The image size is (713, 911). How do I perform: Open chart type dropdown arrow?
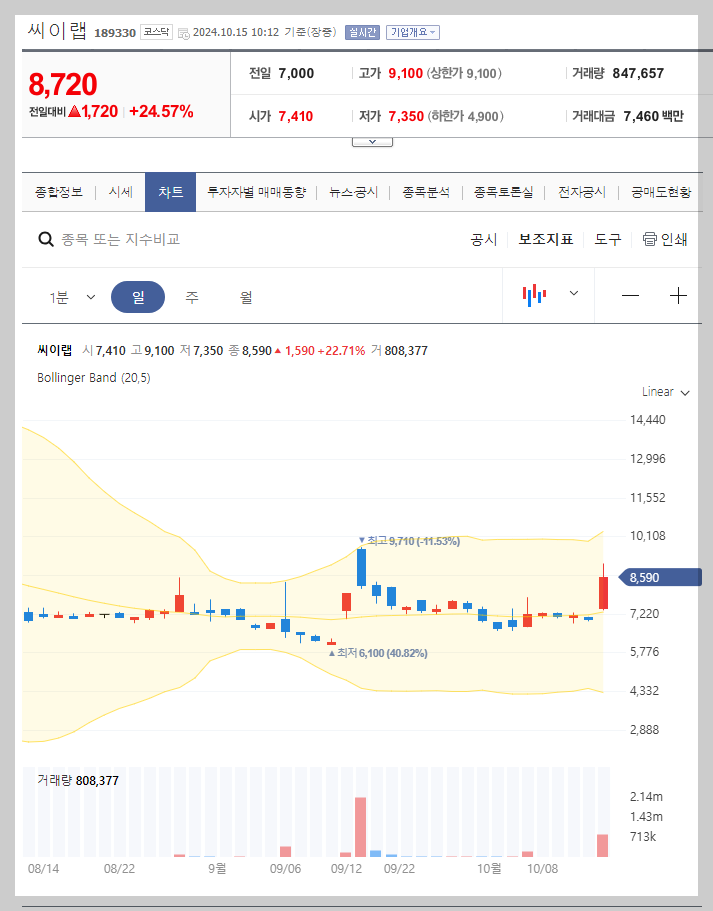pos(574,293)
